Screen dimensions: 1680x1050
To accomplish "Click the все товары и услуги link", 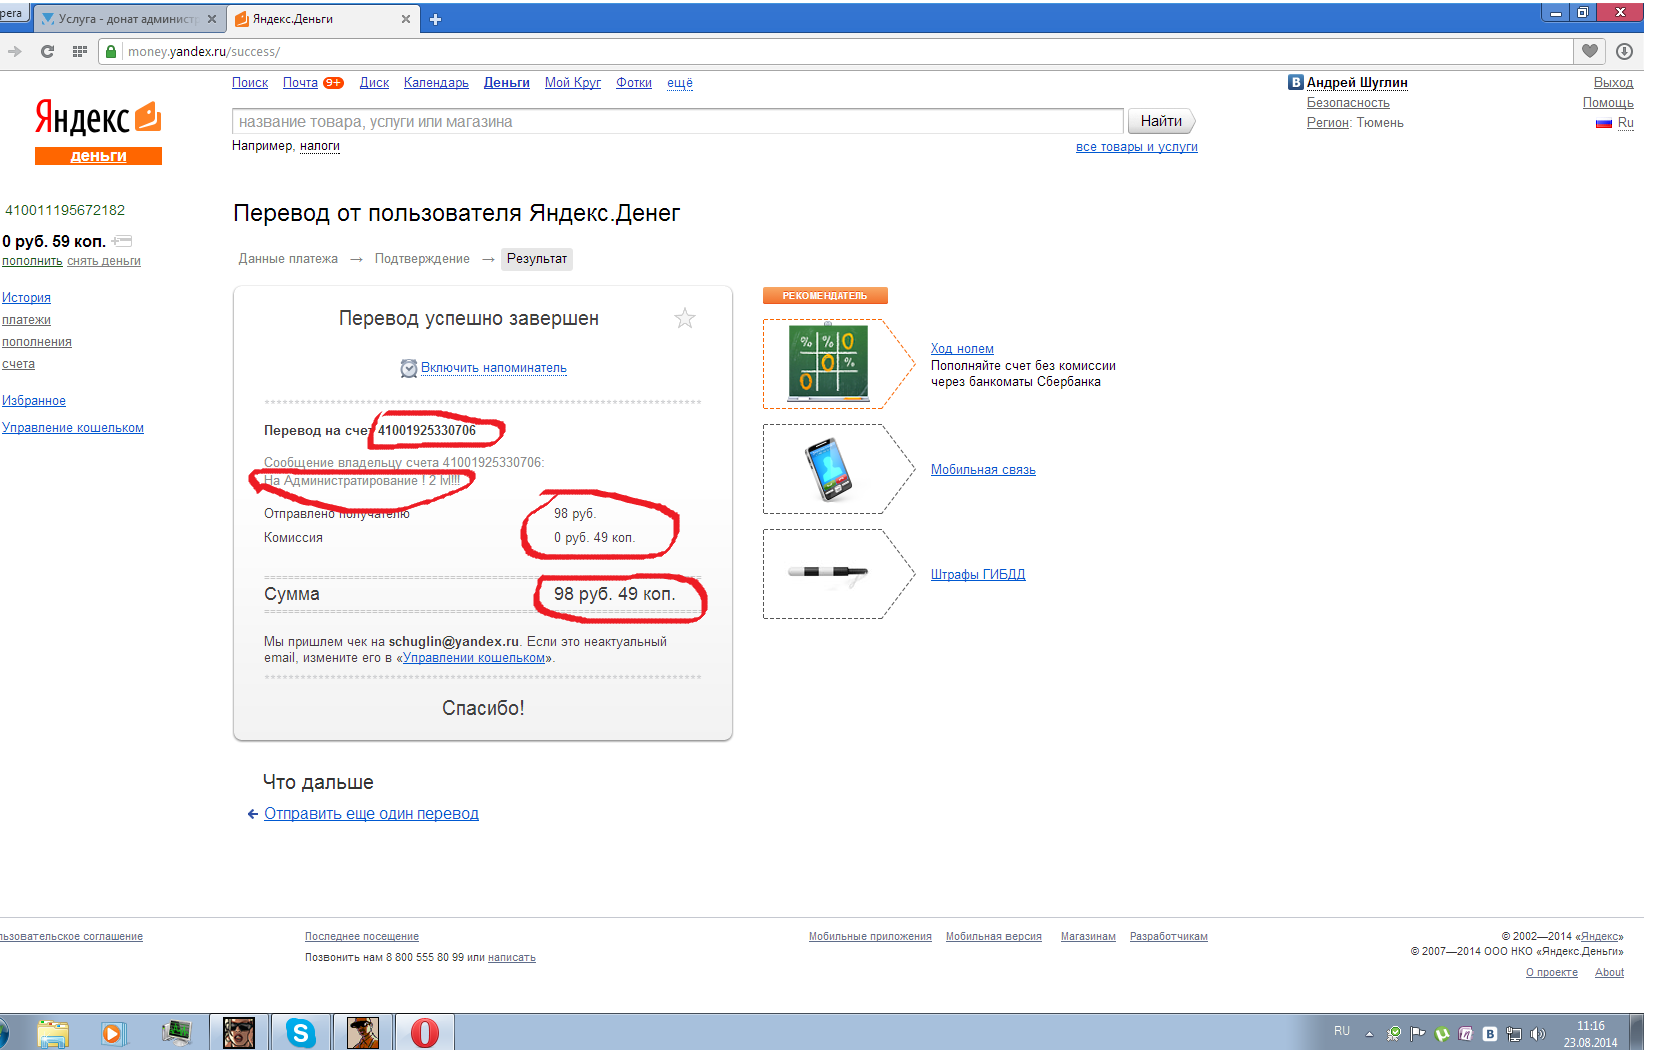I will (1137, 147).
